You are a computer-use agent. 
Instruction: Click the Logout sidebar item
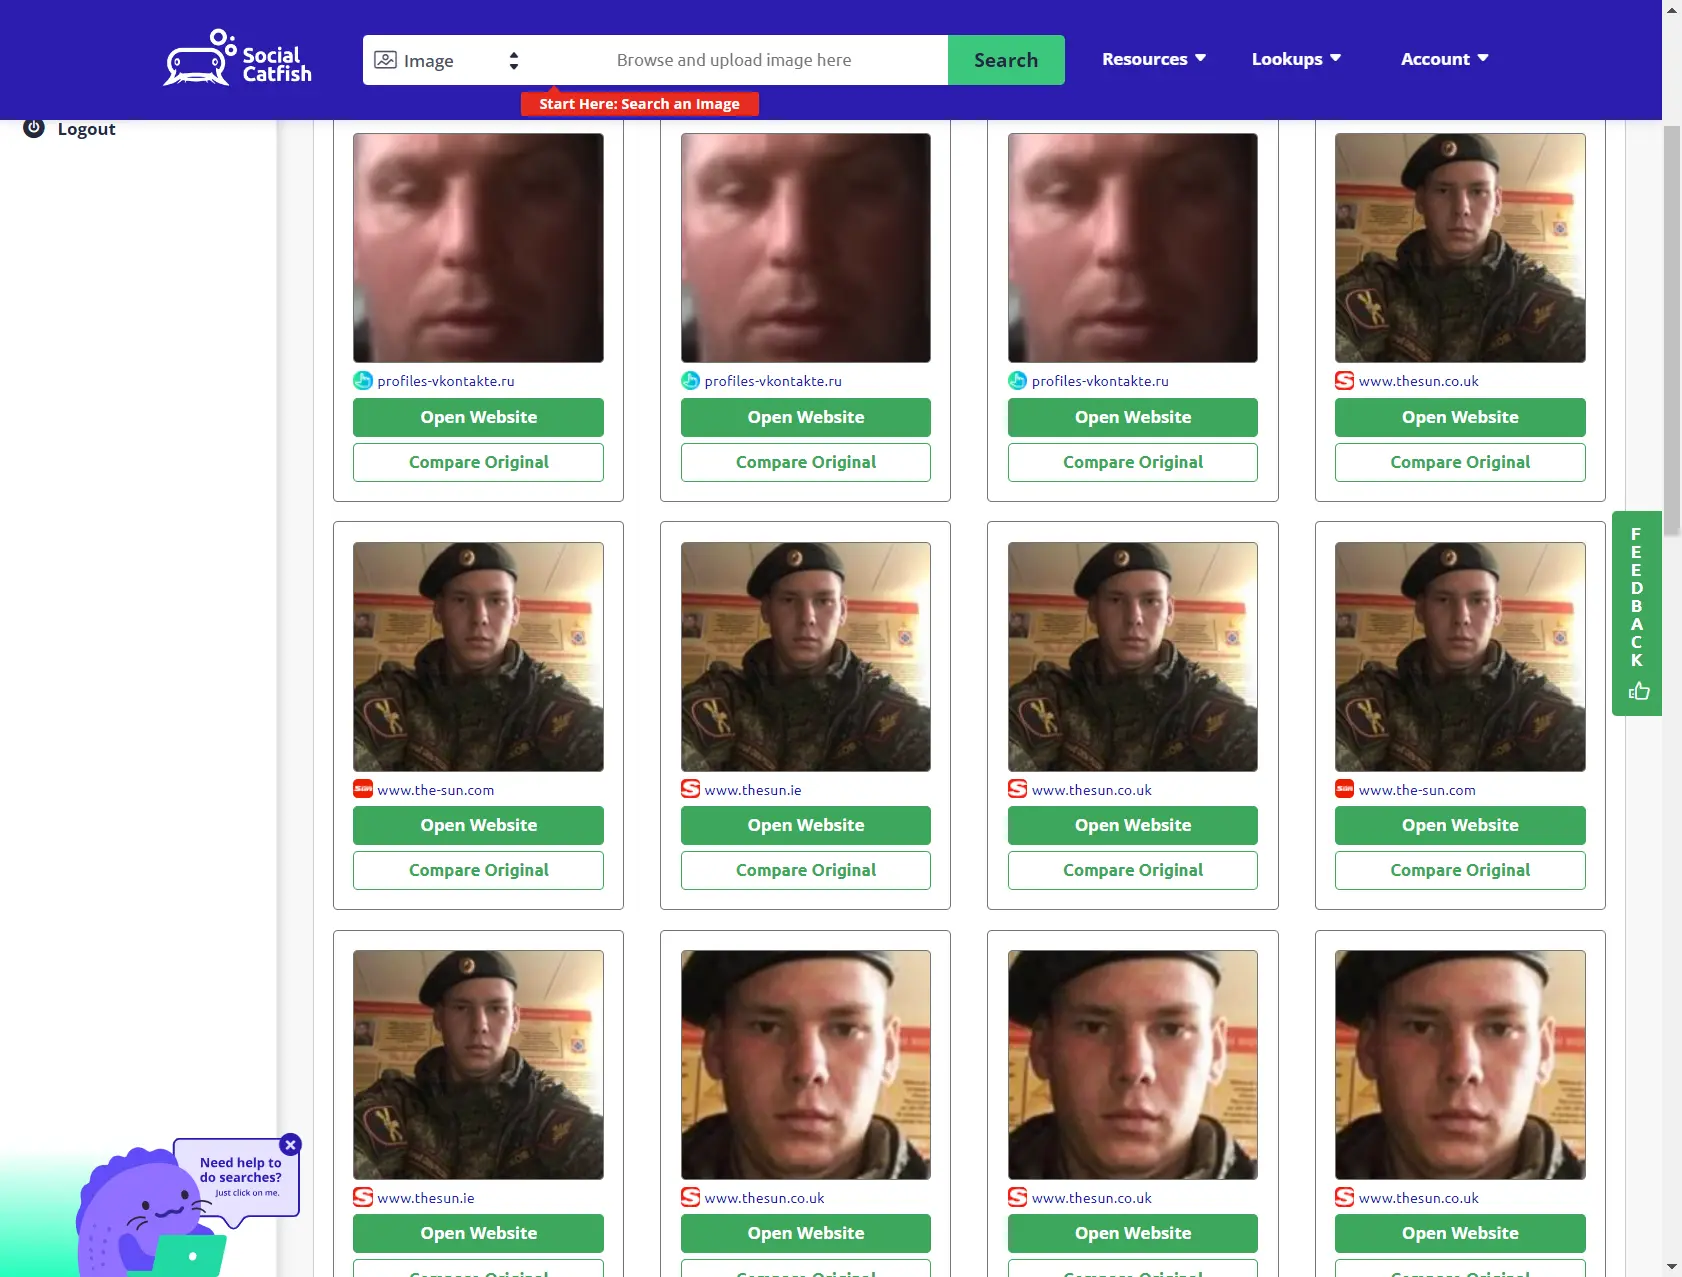pyautogui.click(x=86, y=129)
